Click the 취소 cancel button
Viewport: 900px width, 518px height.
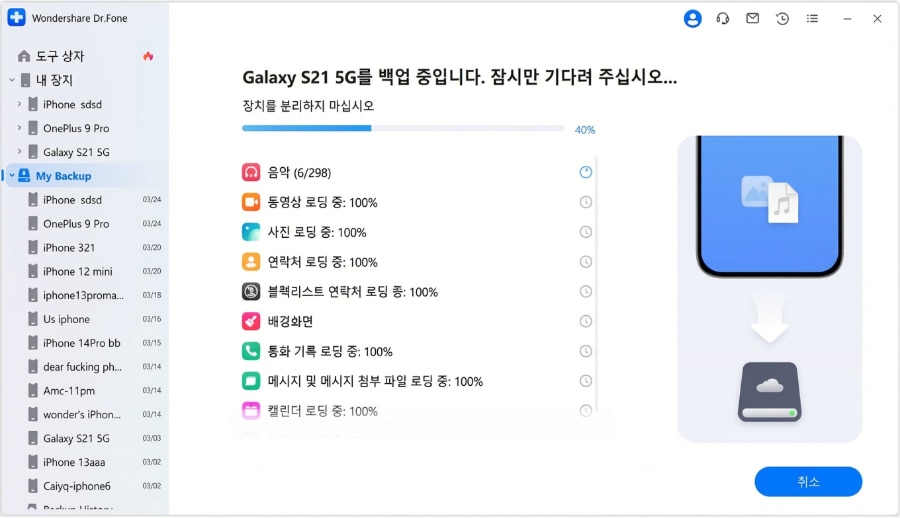(x=808, y=481)
